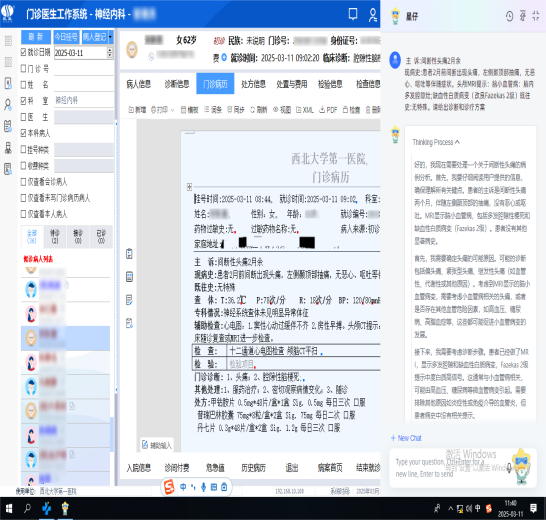
Task: Click the clipboard sidebar icon
Action: [8, 126]
